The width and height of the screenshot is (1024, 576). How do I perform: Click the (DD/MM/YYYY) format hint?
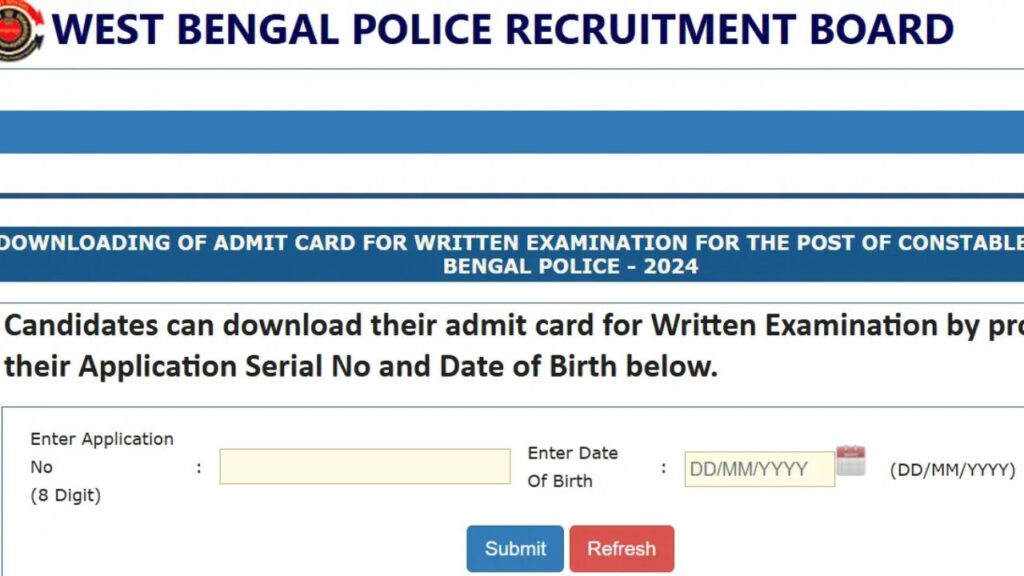click(x=952, y=469)
